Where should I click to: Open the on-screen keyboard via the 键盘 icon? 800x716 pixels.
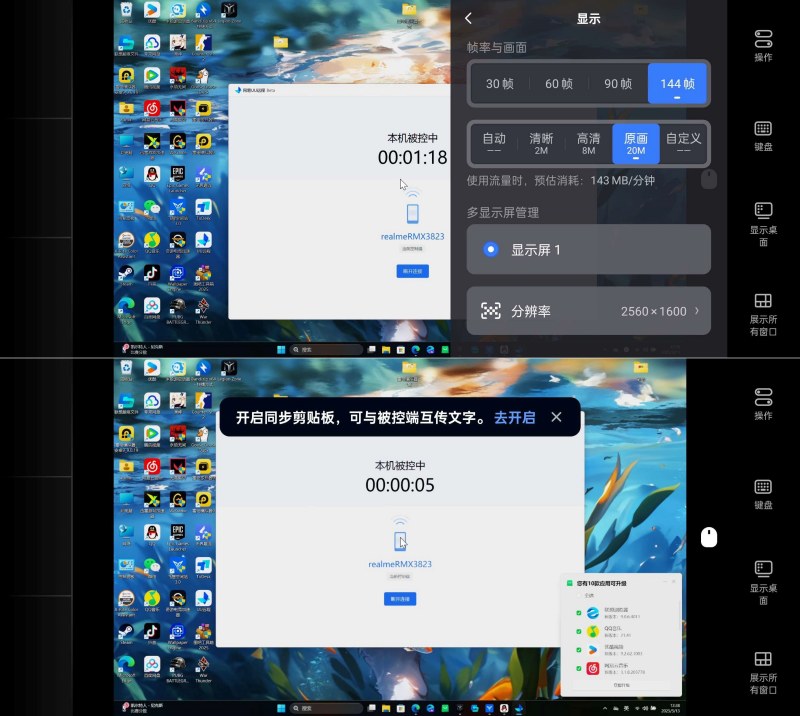point(764,130)
